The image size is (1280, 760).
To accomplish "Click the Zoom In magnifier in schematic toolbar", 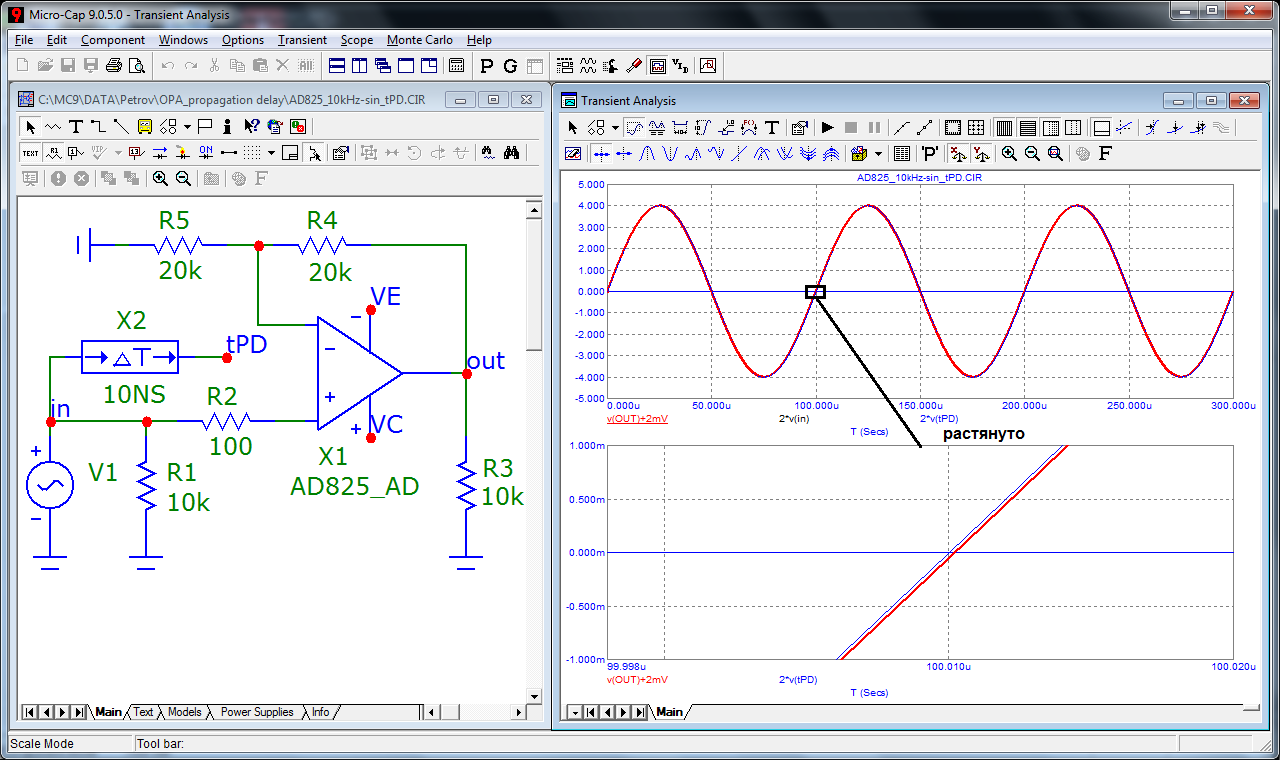I will [x=160, y=178].
